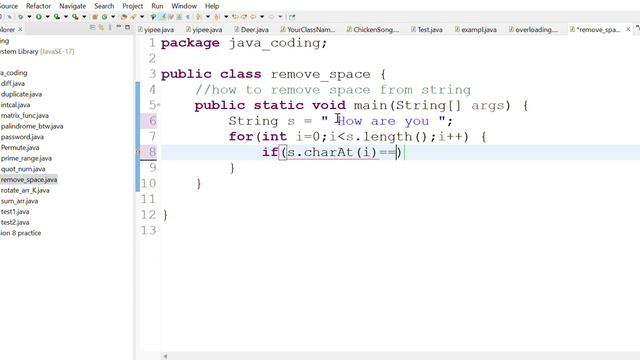Switch to the YourClassNam... tab
The width and height of the screenshot is (640, 360).
point(308,29)
